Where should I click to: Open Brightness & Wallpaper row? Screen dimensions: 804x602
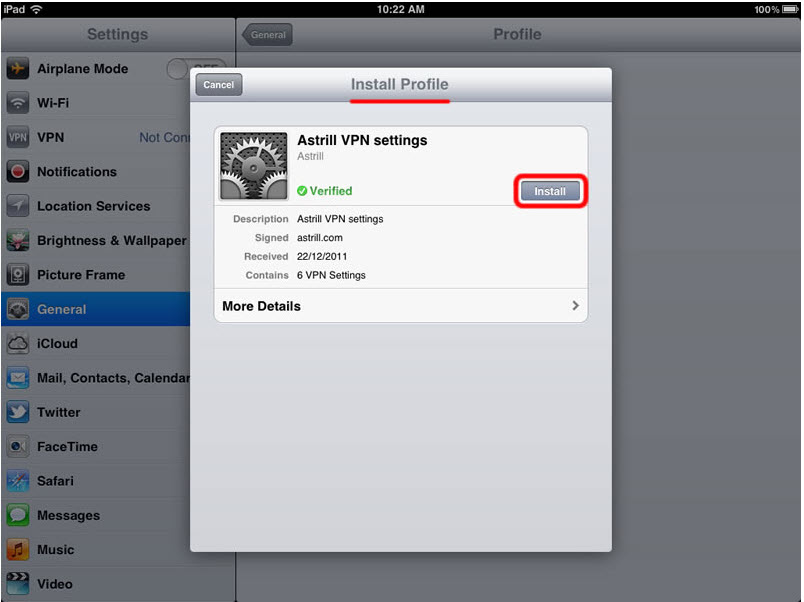(x=96, y=240)
